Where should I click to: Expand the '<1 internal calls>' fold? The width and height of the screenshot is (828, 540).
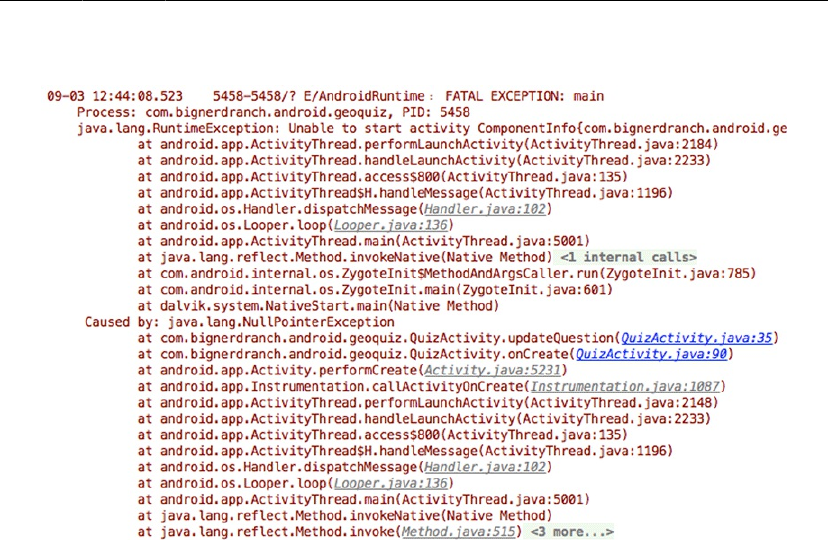(628, 257)
